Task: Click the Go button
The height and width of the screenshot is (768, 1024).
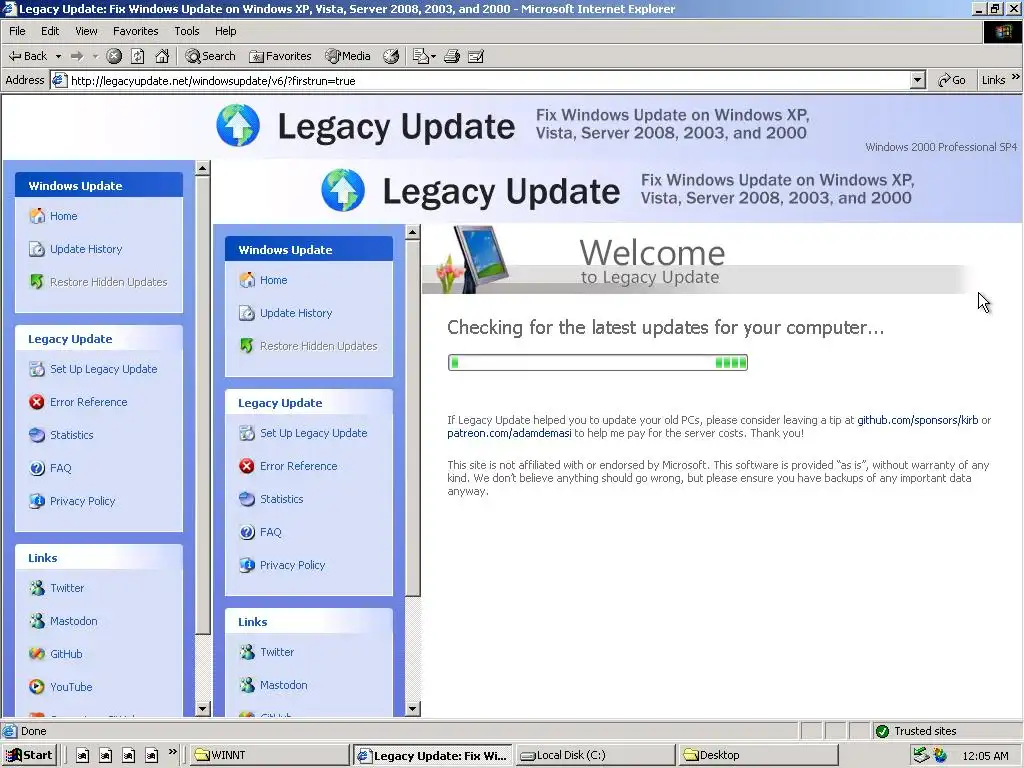Action: point(952,80)
